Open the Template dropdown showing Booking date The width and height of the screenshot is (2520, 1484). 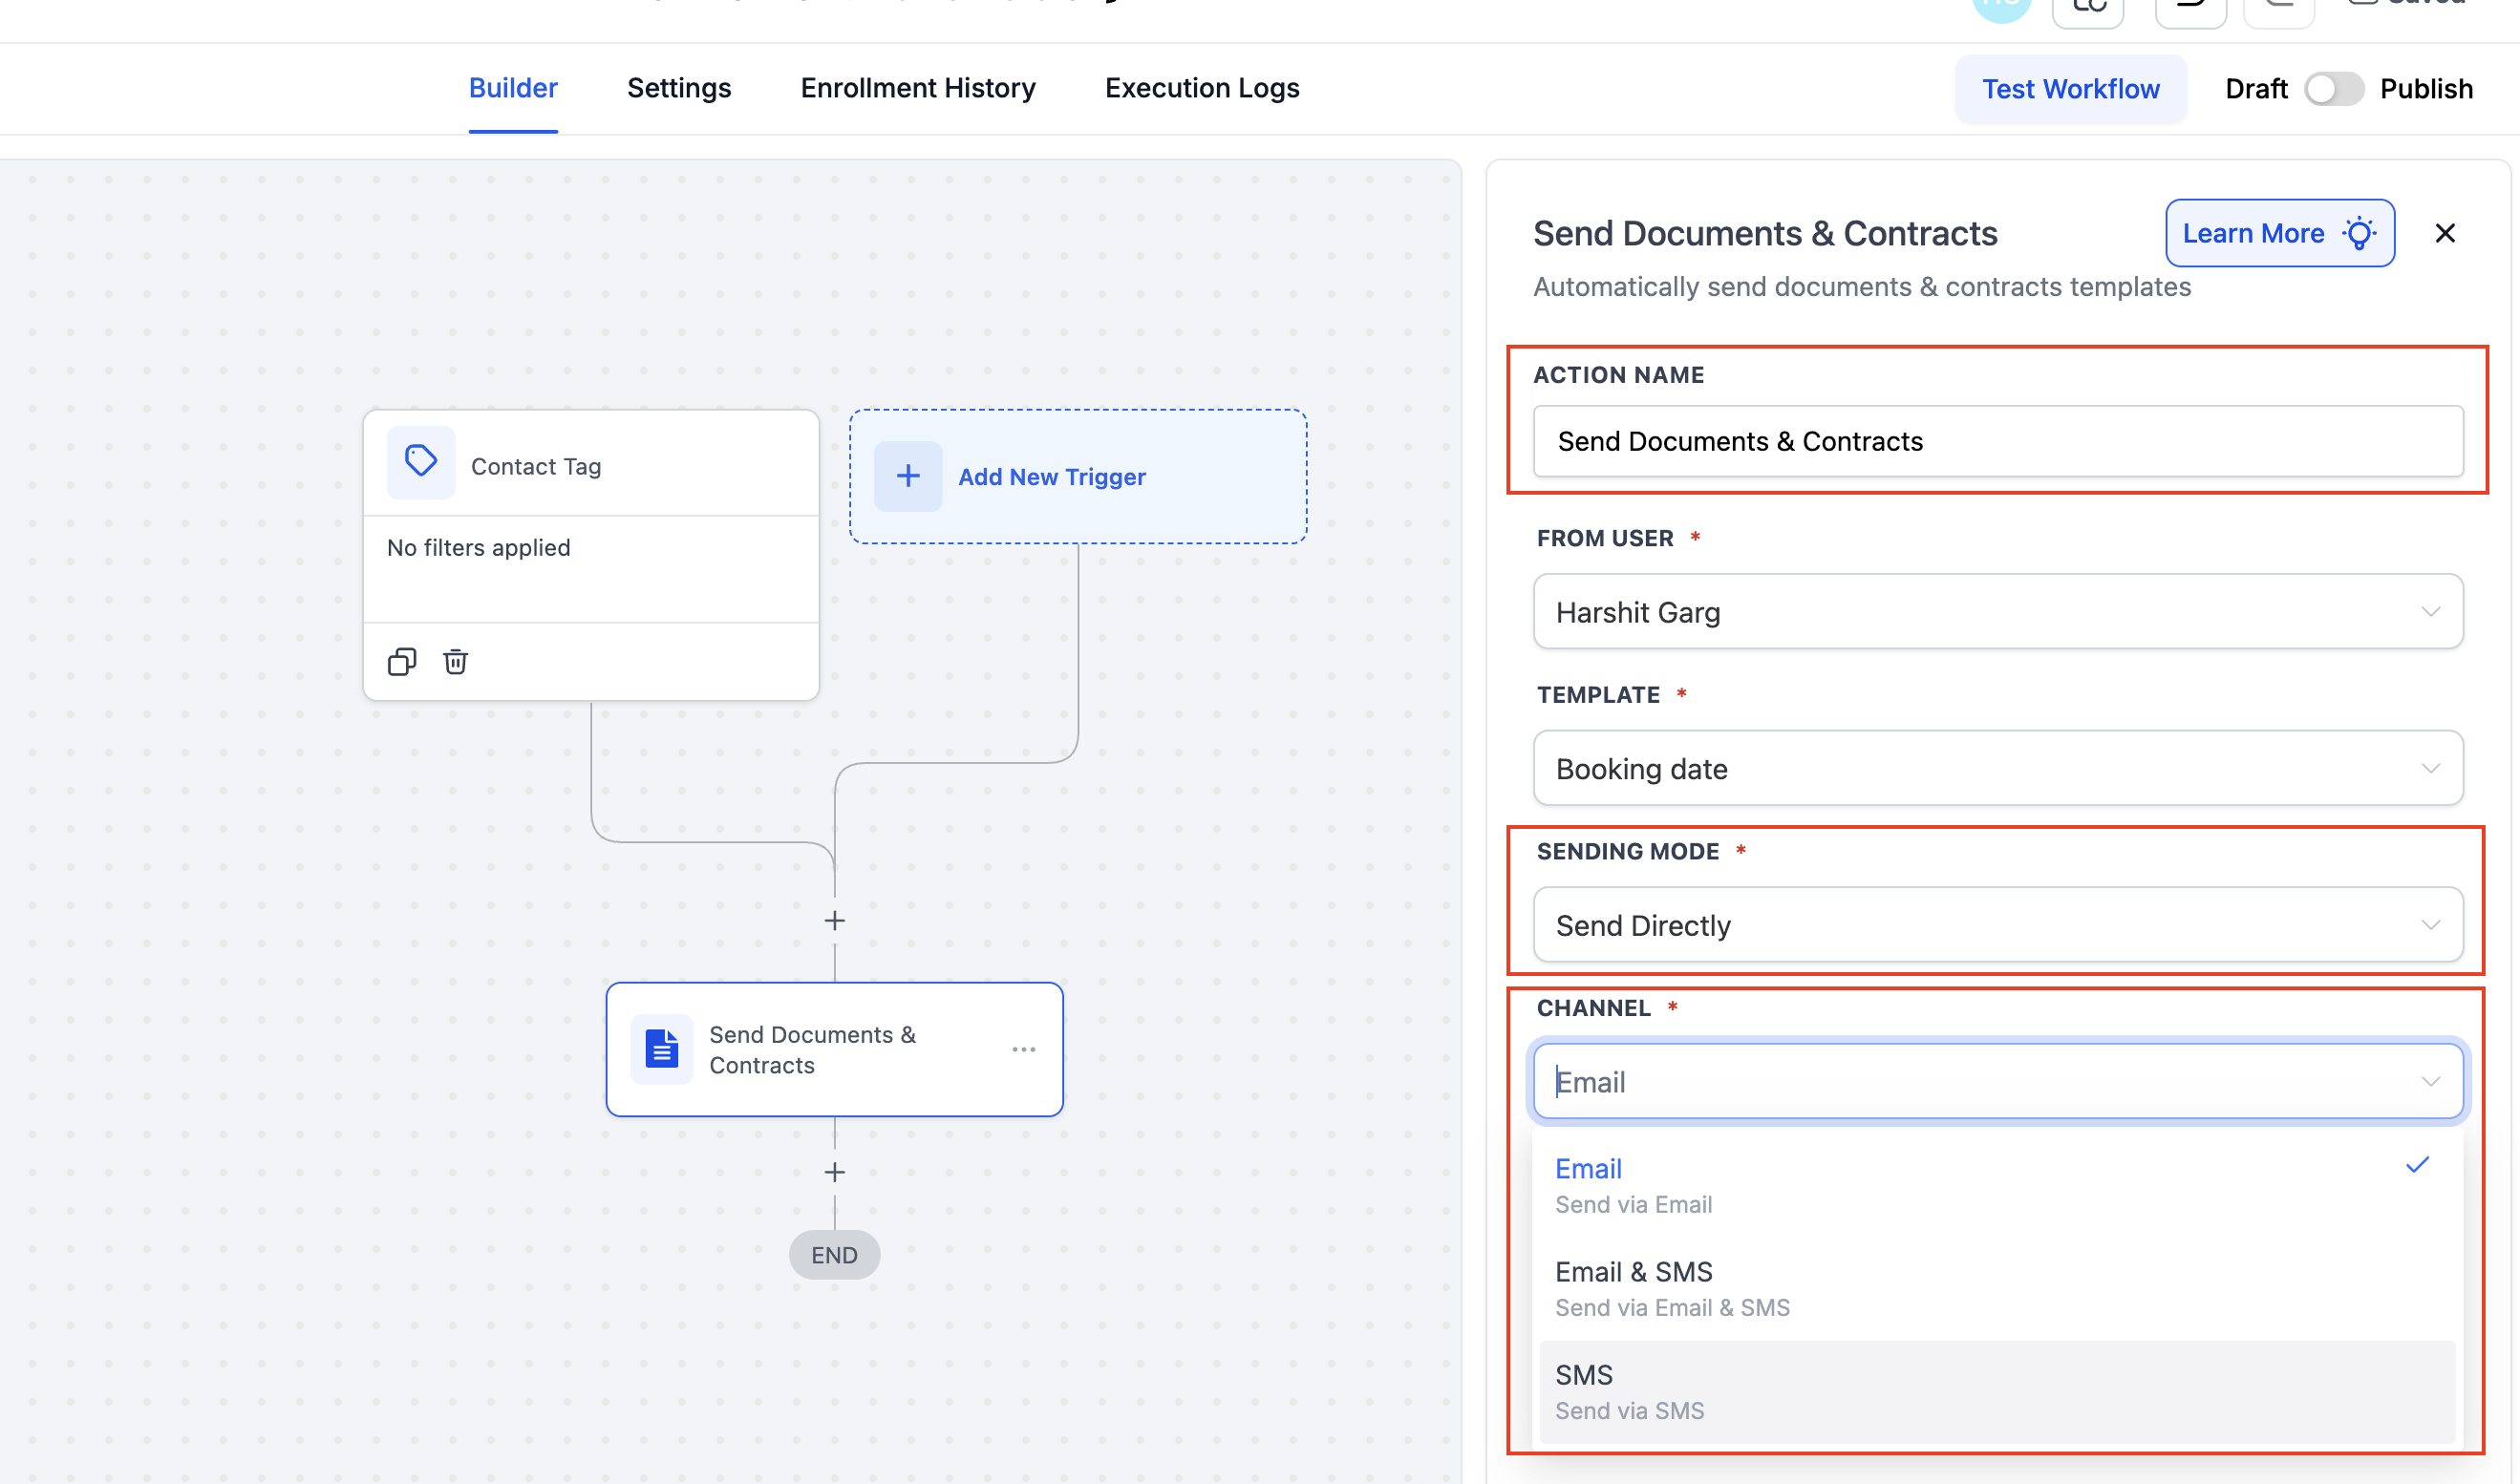(x=1997, y=768)
